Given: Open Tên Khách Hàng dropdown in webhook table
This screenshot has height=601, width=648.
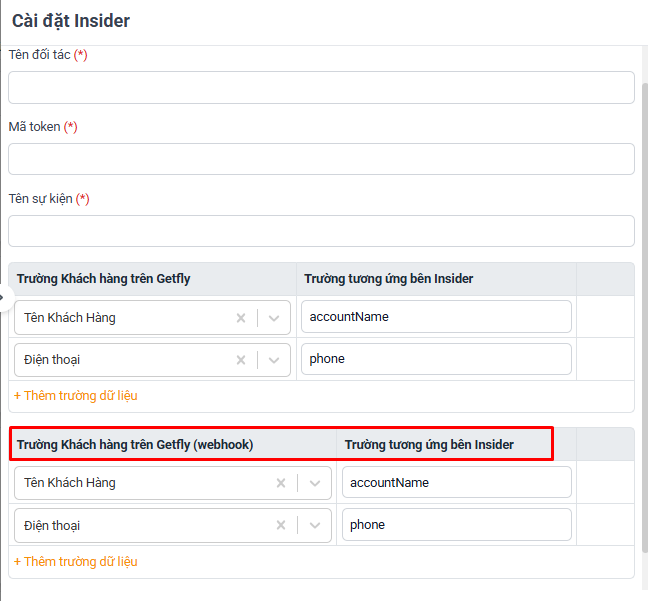Looking at the screenshot, I should (x=315, y=483).
